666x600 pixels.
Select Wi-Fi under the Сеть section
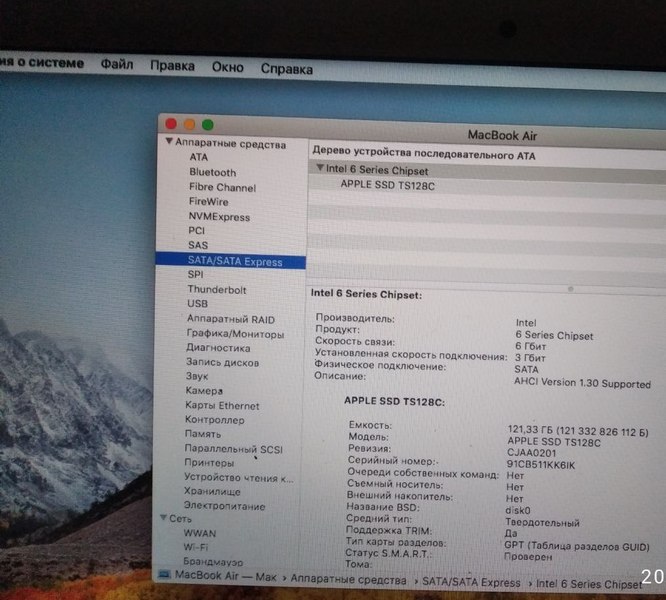196,548
